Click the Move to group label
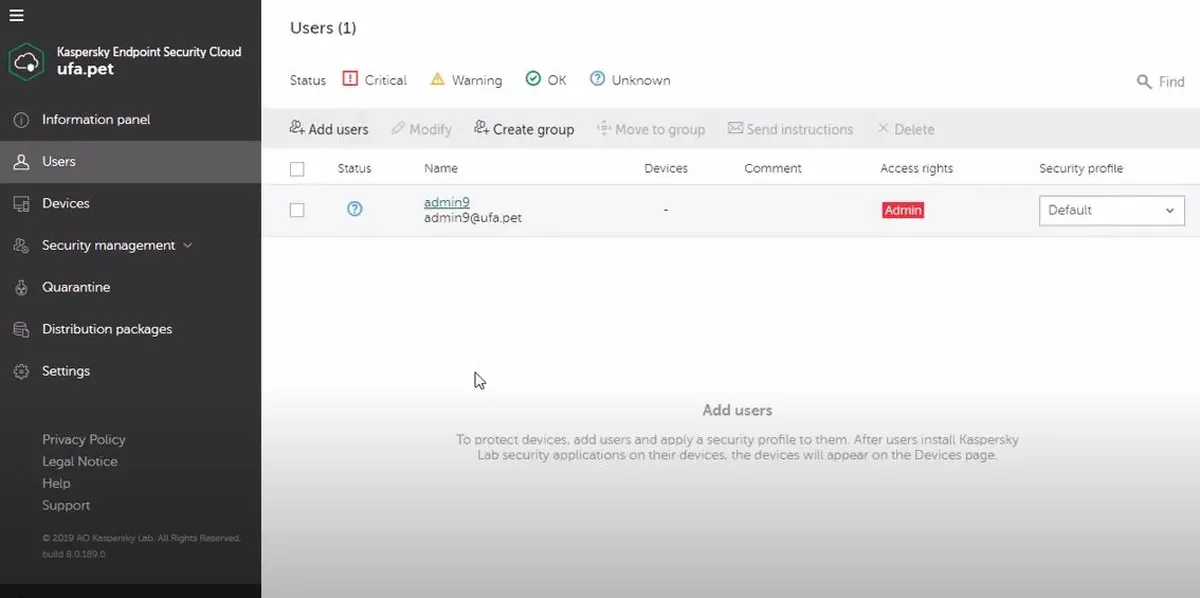 [x=660, y=129]
